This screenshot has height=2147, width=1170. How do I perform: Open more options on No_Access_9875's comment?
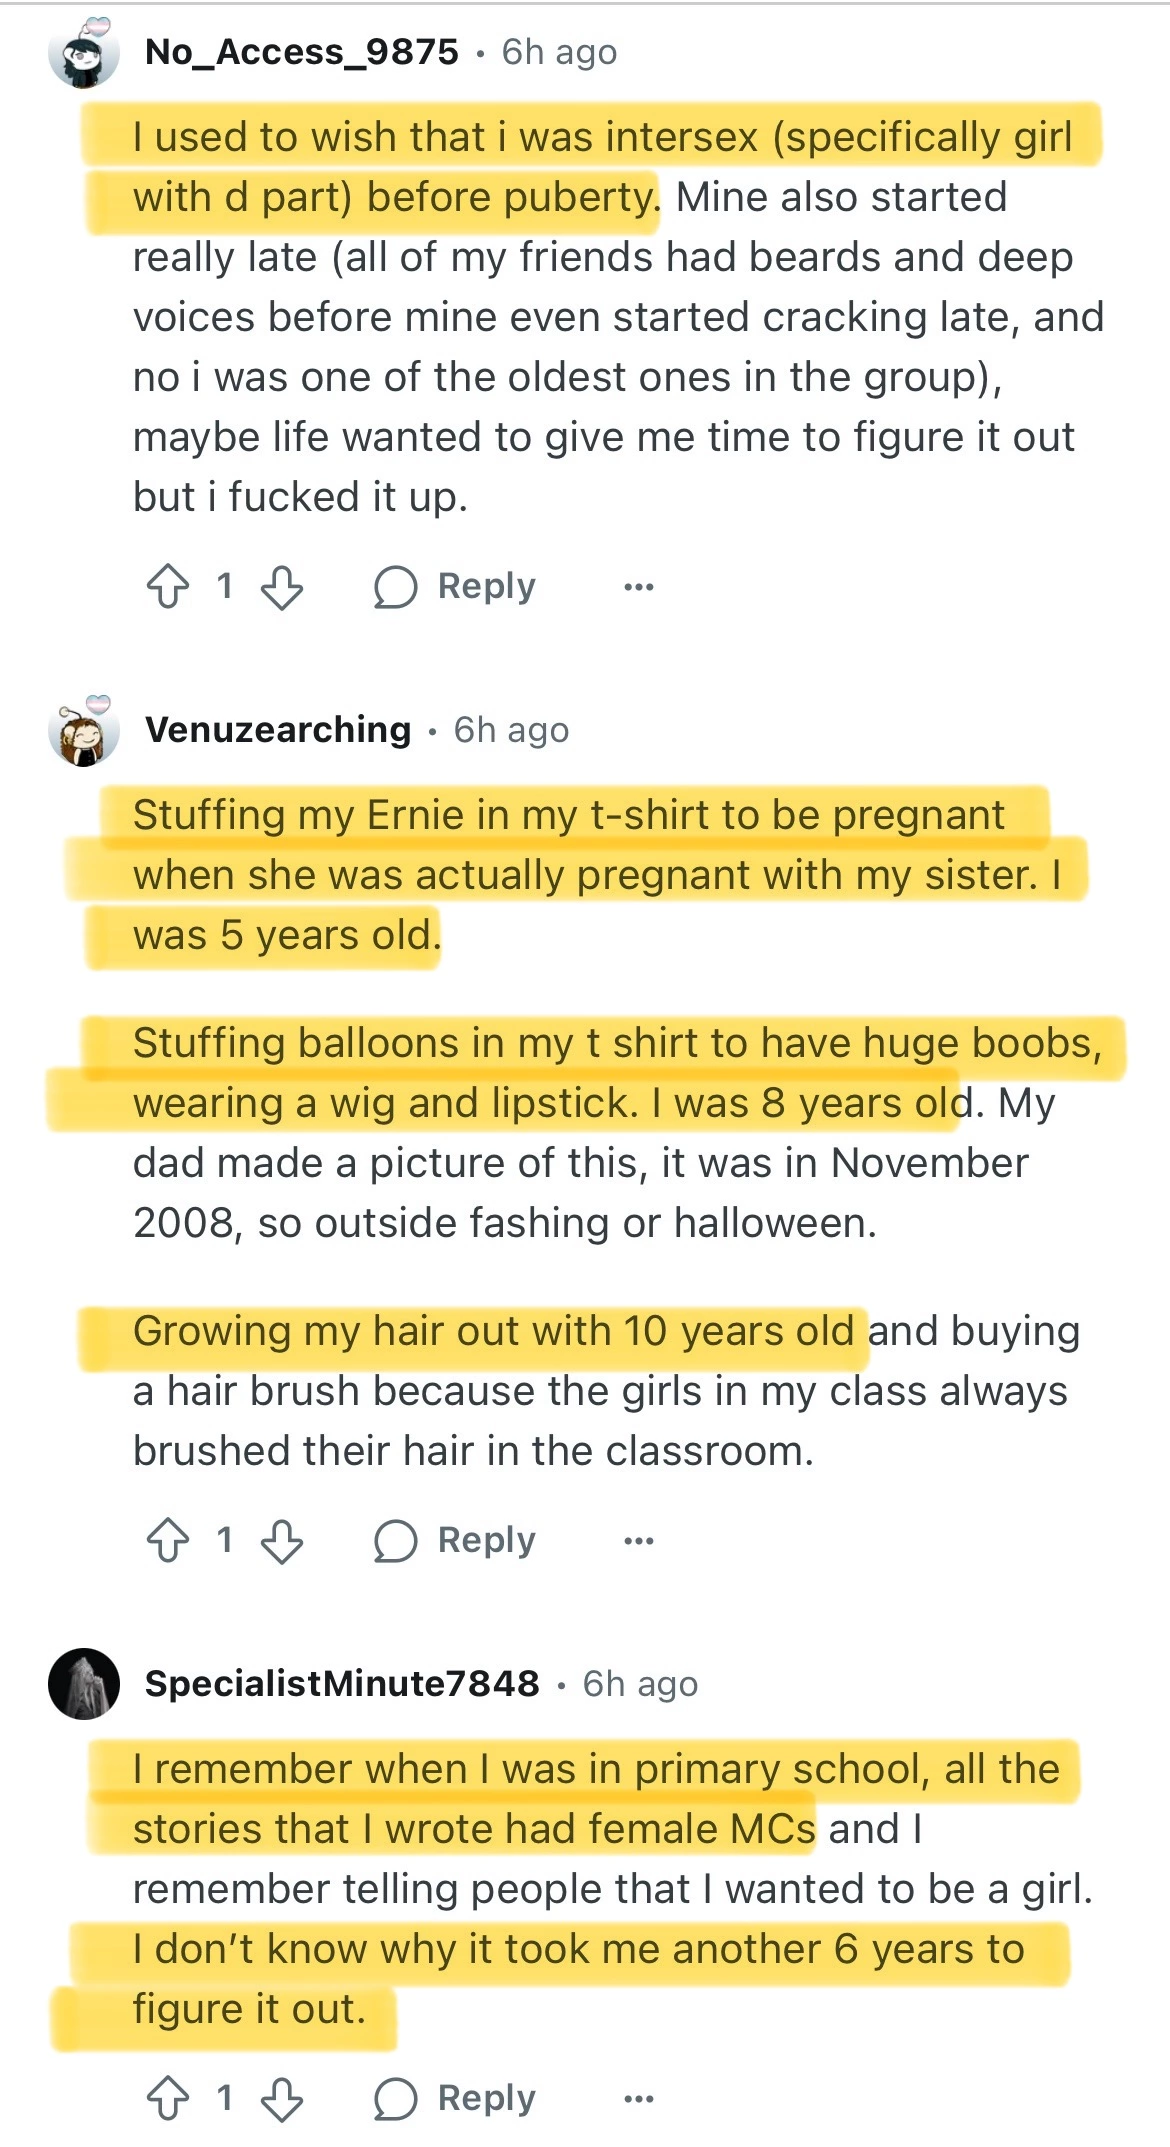tap(638, 587)
